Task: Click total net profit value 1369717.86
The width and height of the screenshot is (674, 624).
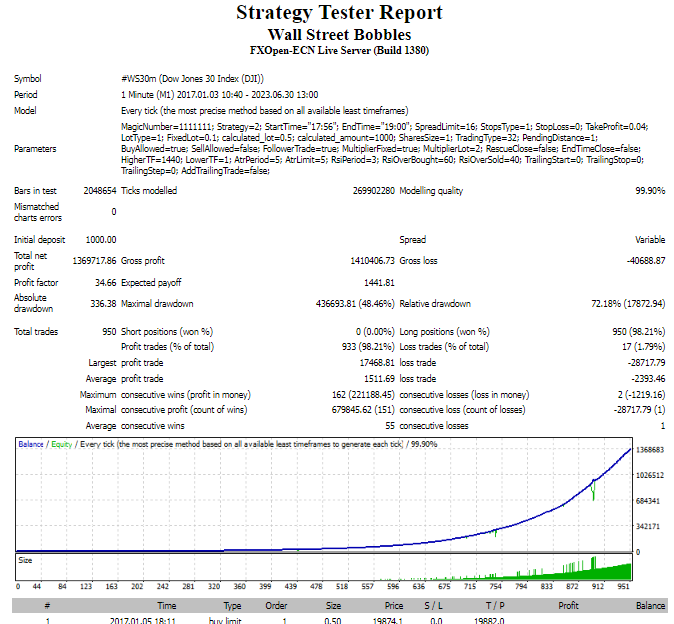Action: 94,261
